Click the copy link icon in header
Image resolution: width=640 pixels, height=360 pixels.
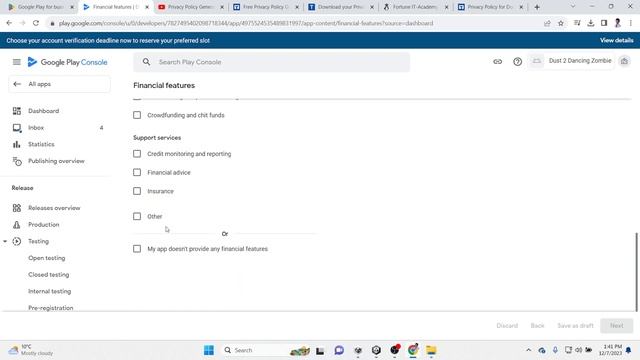coord(497,62)
